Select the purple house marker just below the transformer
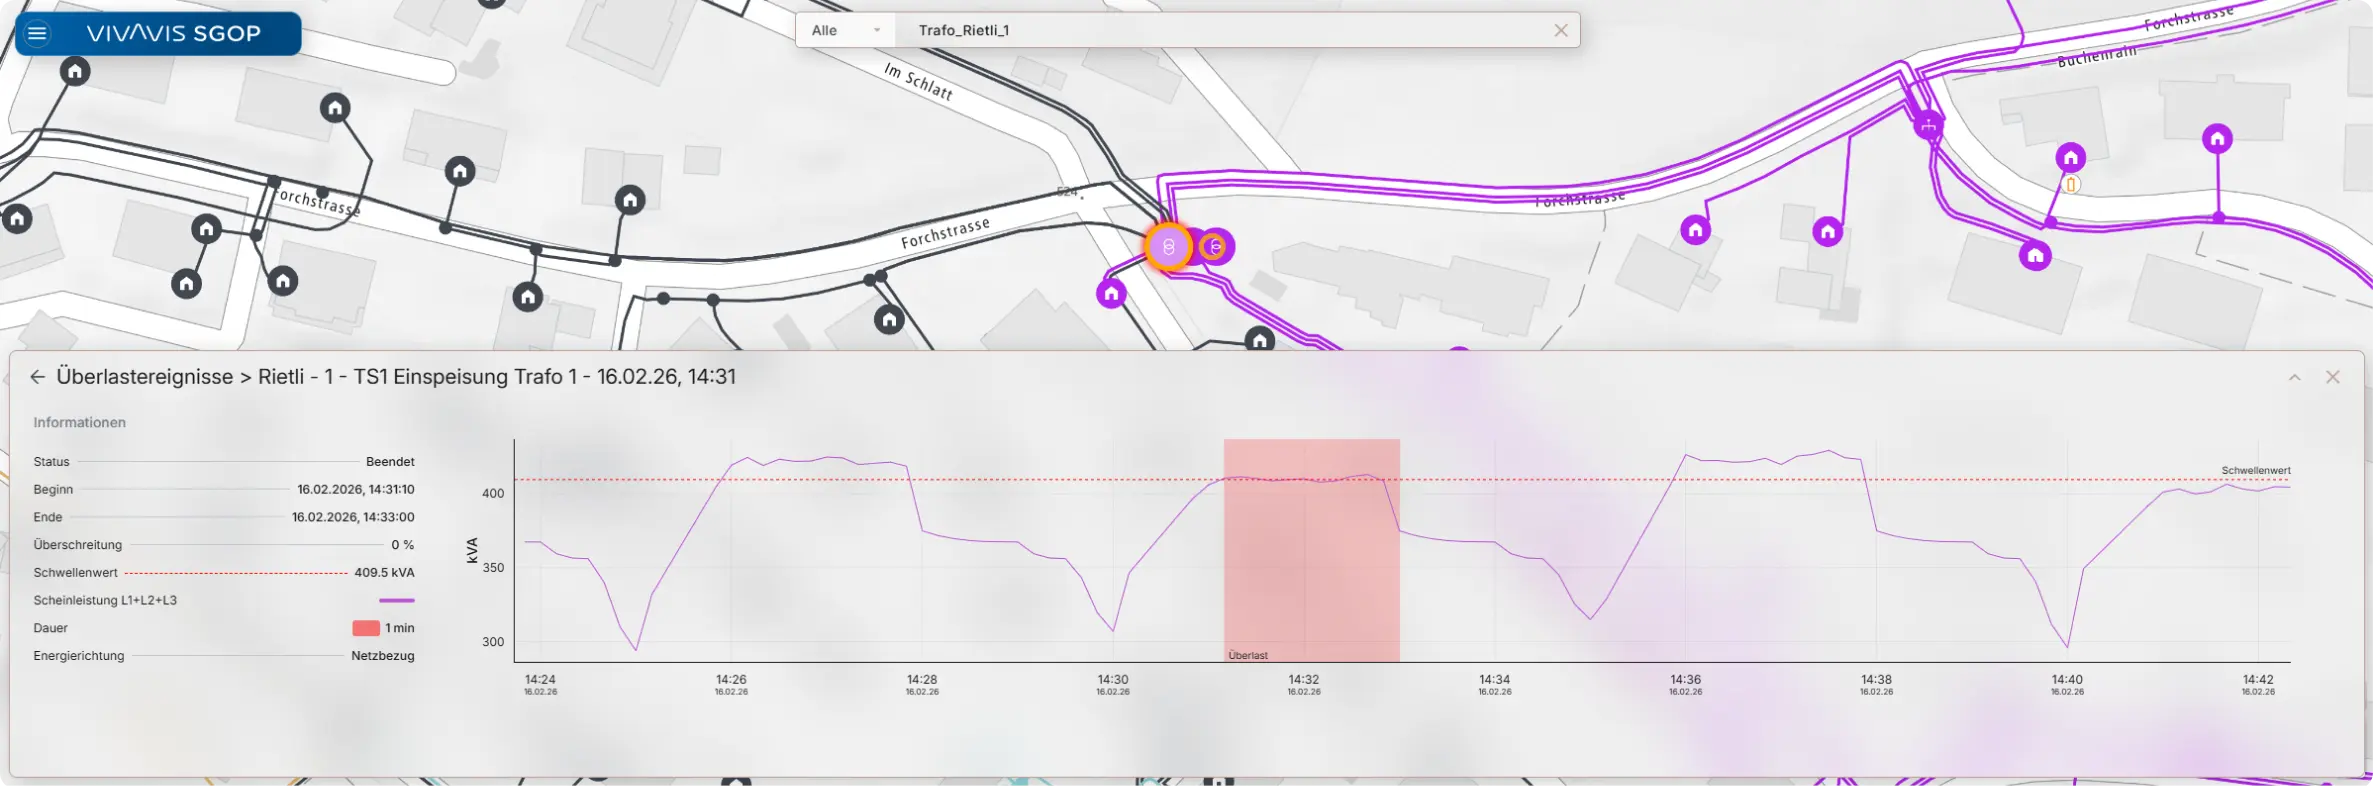This screenshot has width=2373, height=789. [1111, 293]
